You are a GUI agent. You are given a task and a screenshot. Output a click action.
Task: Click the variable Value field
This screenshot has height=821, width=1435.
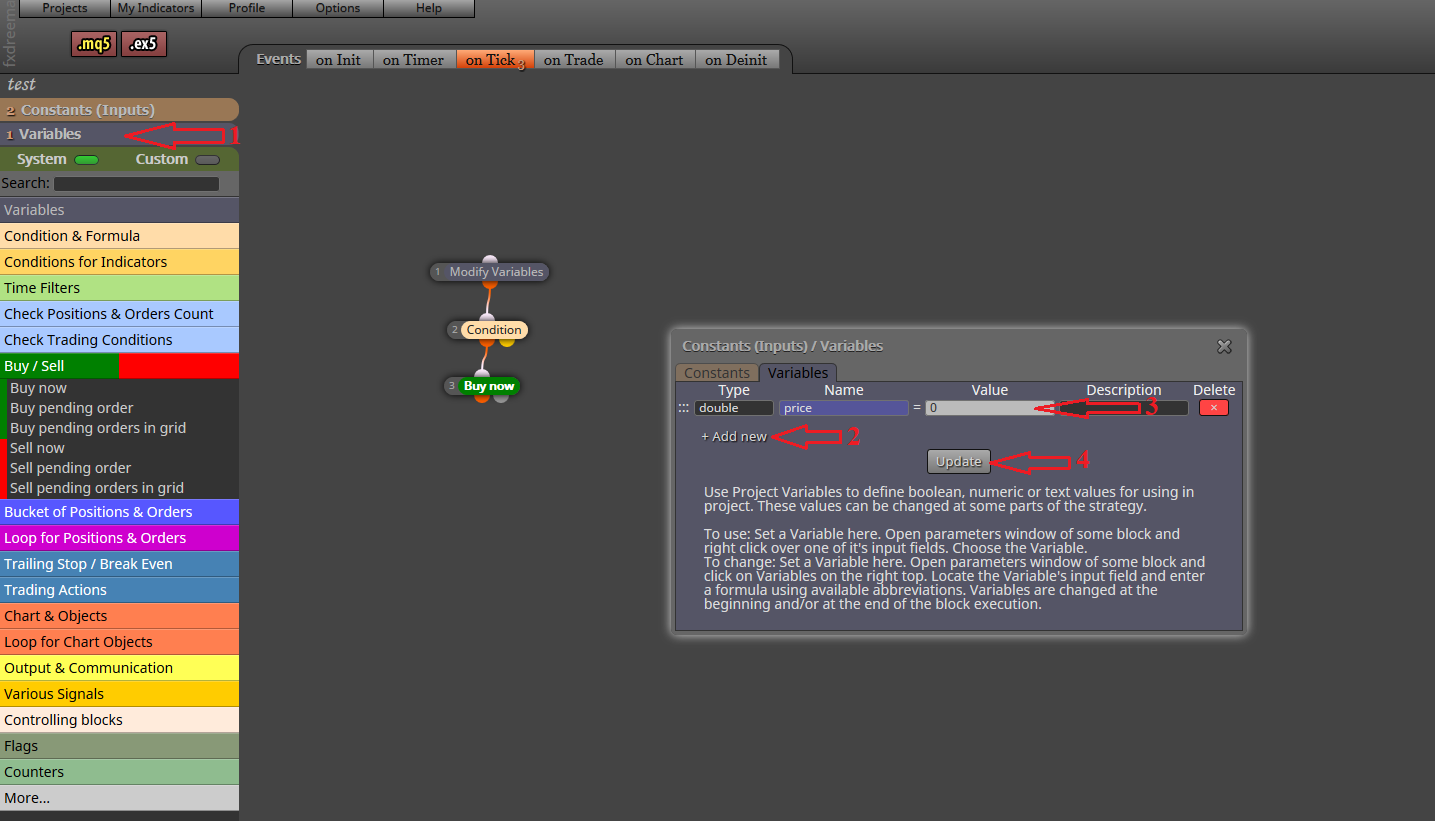[989, 408]
